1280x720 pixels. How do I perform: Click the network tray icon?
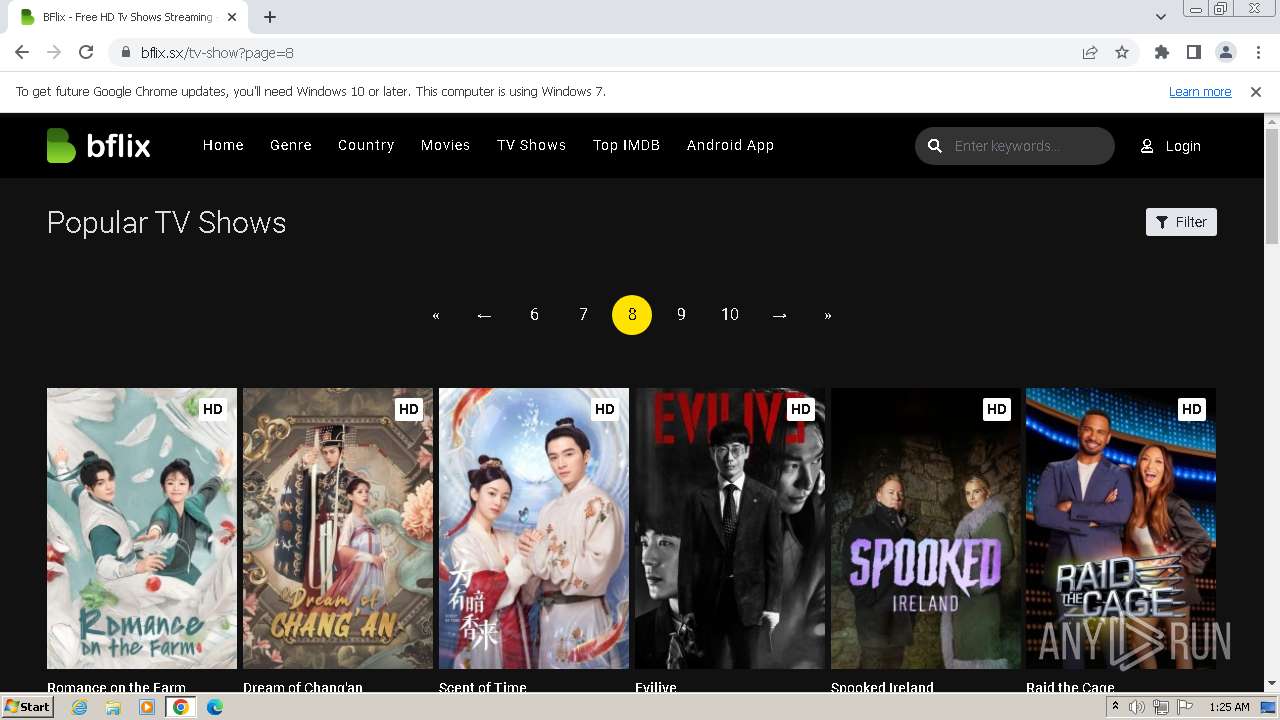[x=1160, y=707]
